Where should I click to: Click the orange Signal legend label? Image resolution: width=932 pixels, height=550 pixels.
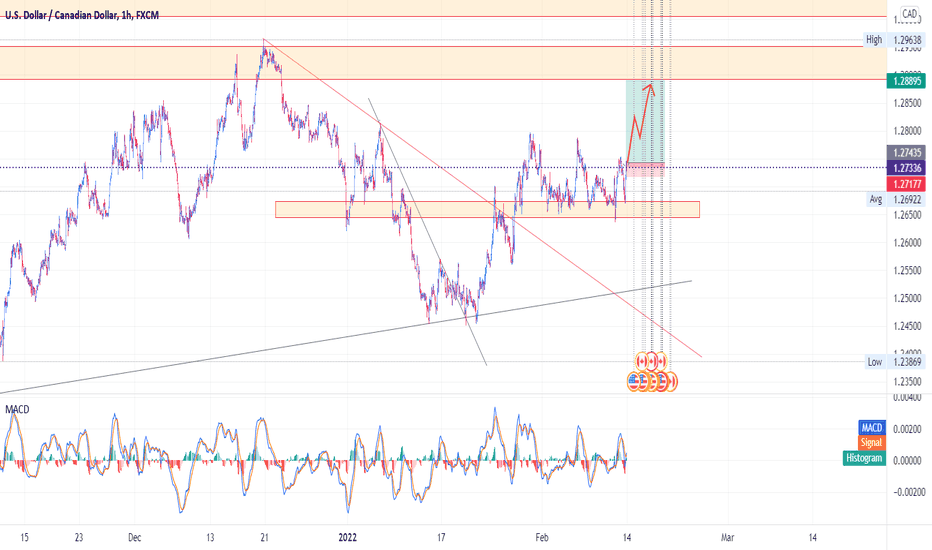click(871, 443)
